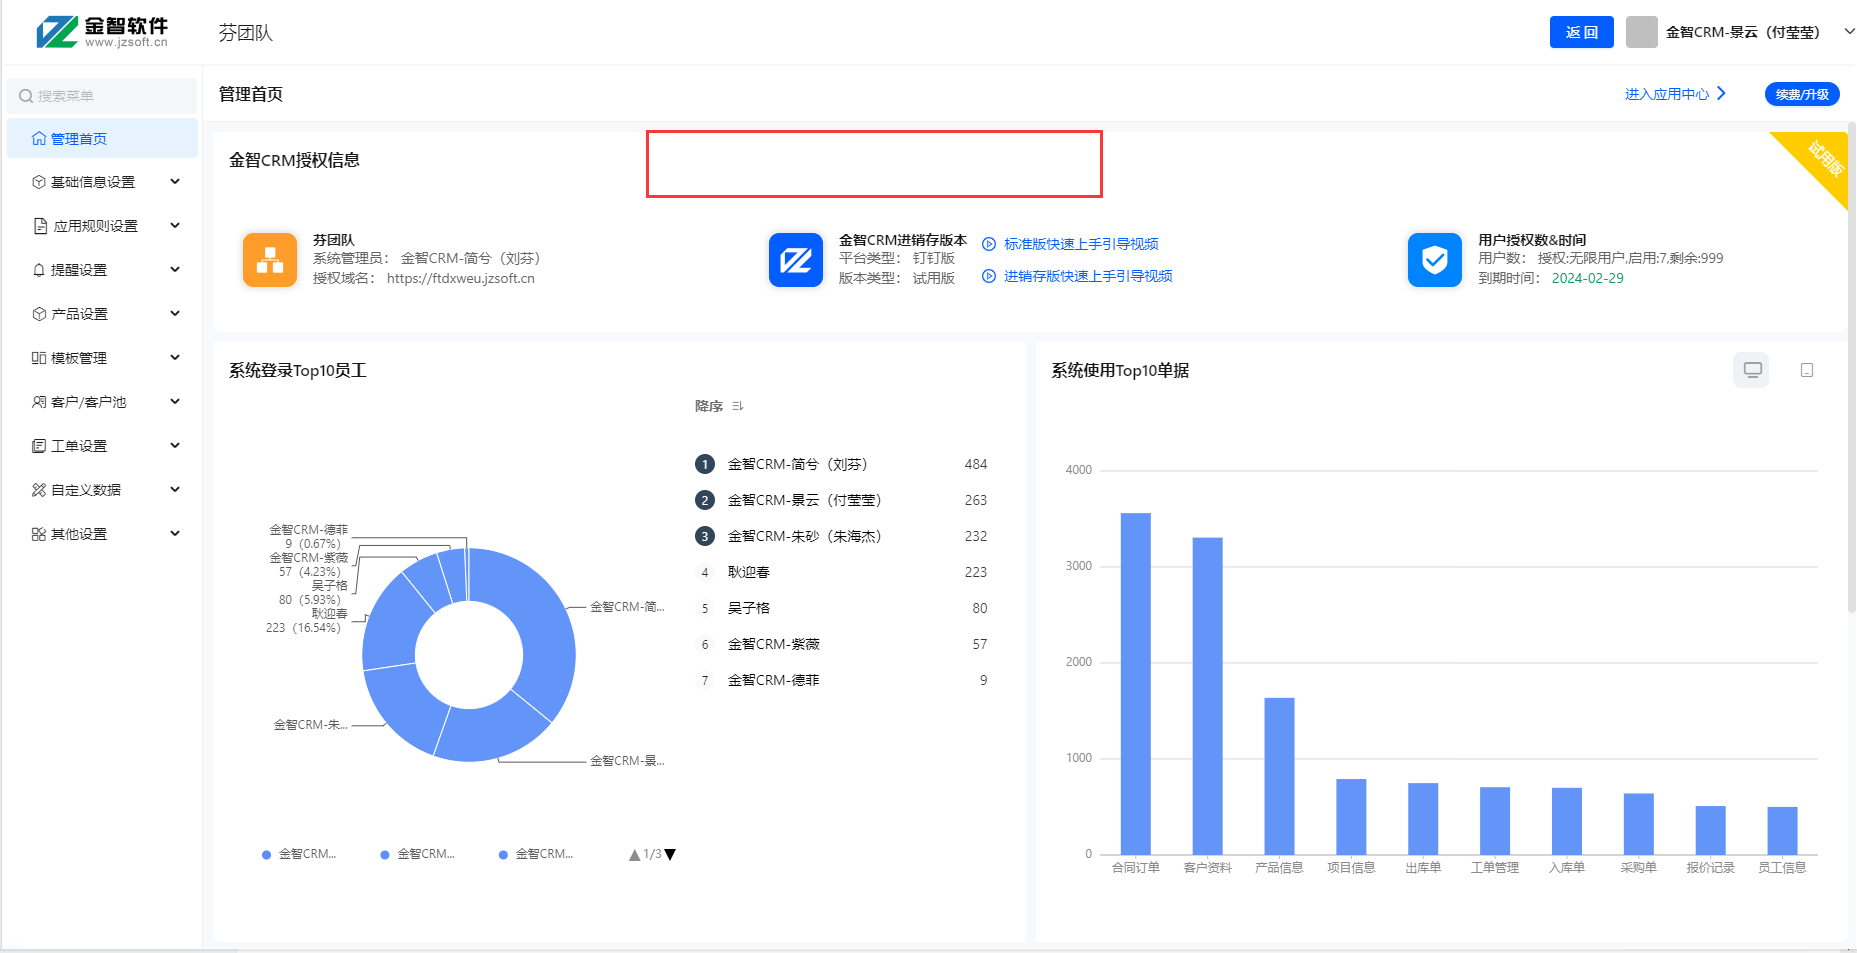The image size is (1857, 953).
Task: Click 耿迎春 ranking row
Action: coord(841,572)
